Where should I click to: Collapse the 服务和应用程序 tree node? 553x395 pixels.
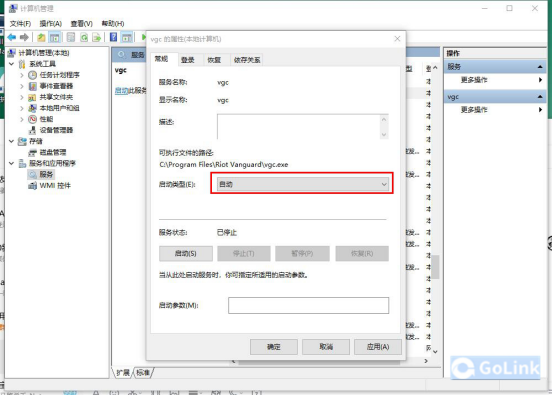tap(12, 163)
